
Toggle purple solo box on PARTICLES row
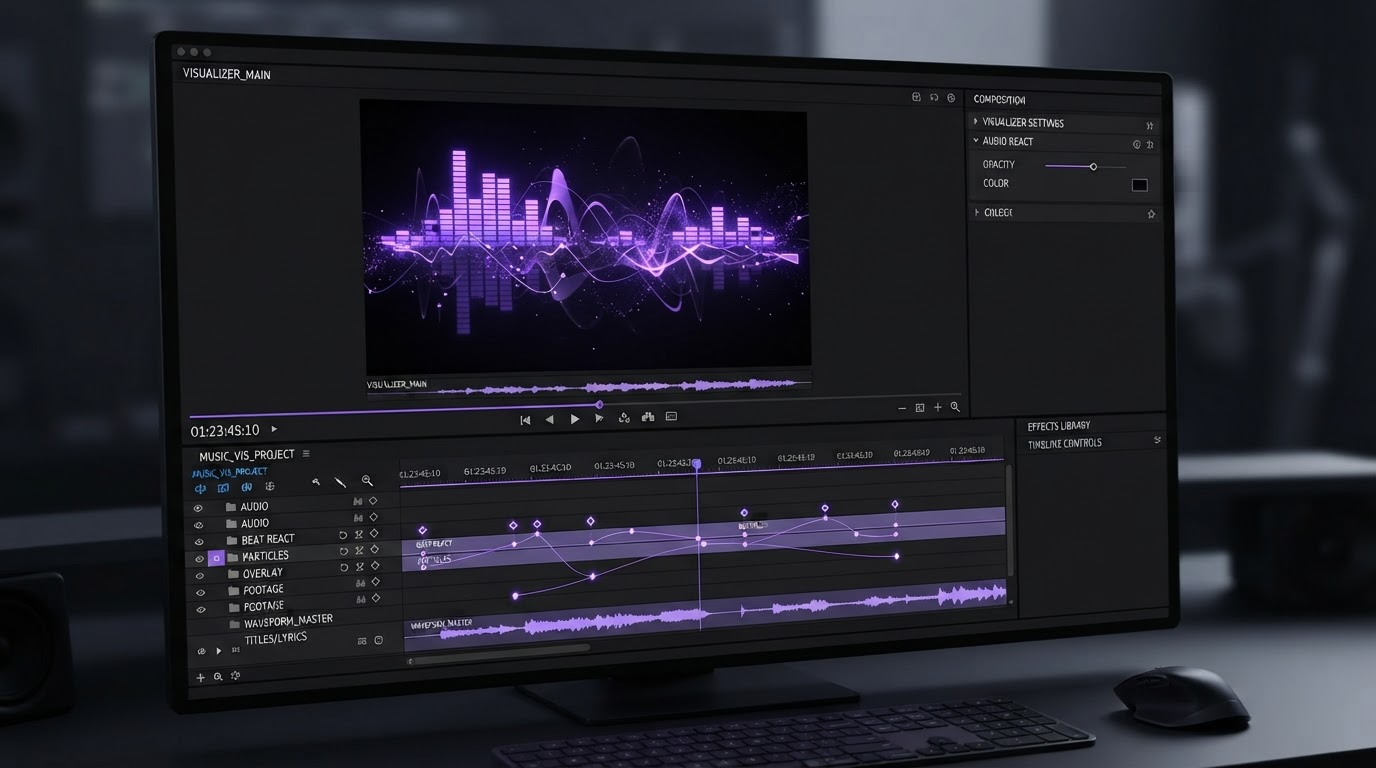point(216,558)
